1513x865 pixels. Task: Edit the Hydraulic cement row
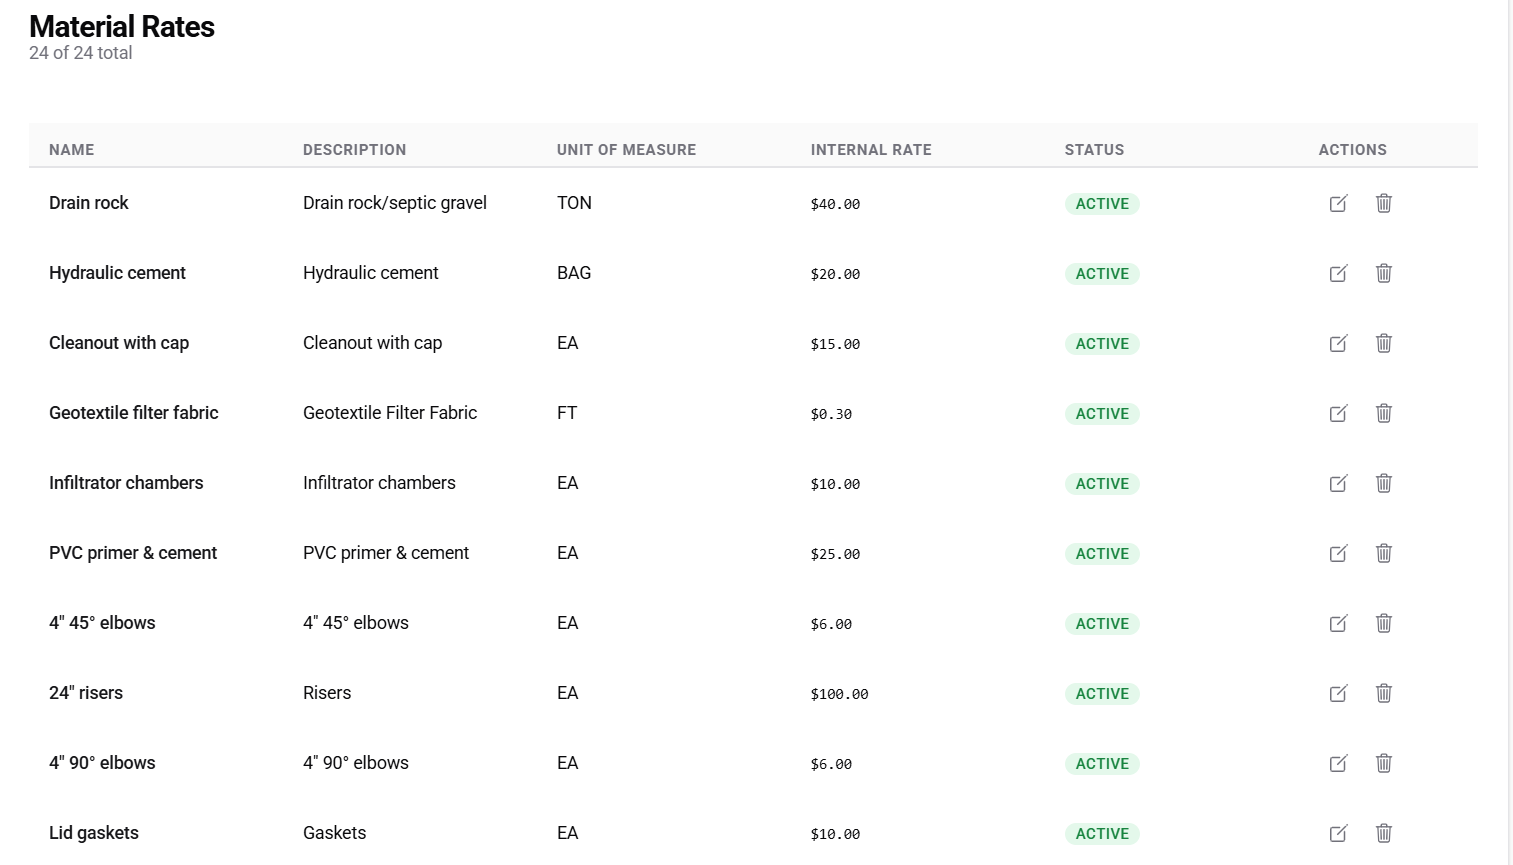pyautogui.click(x=1338, y=273)
